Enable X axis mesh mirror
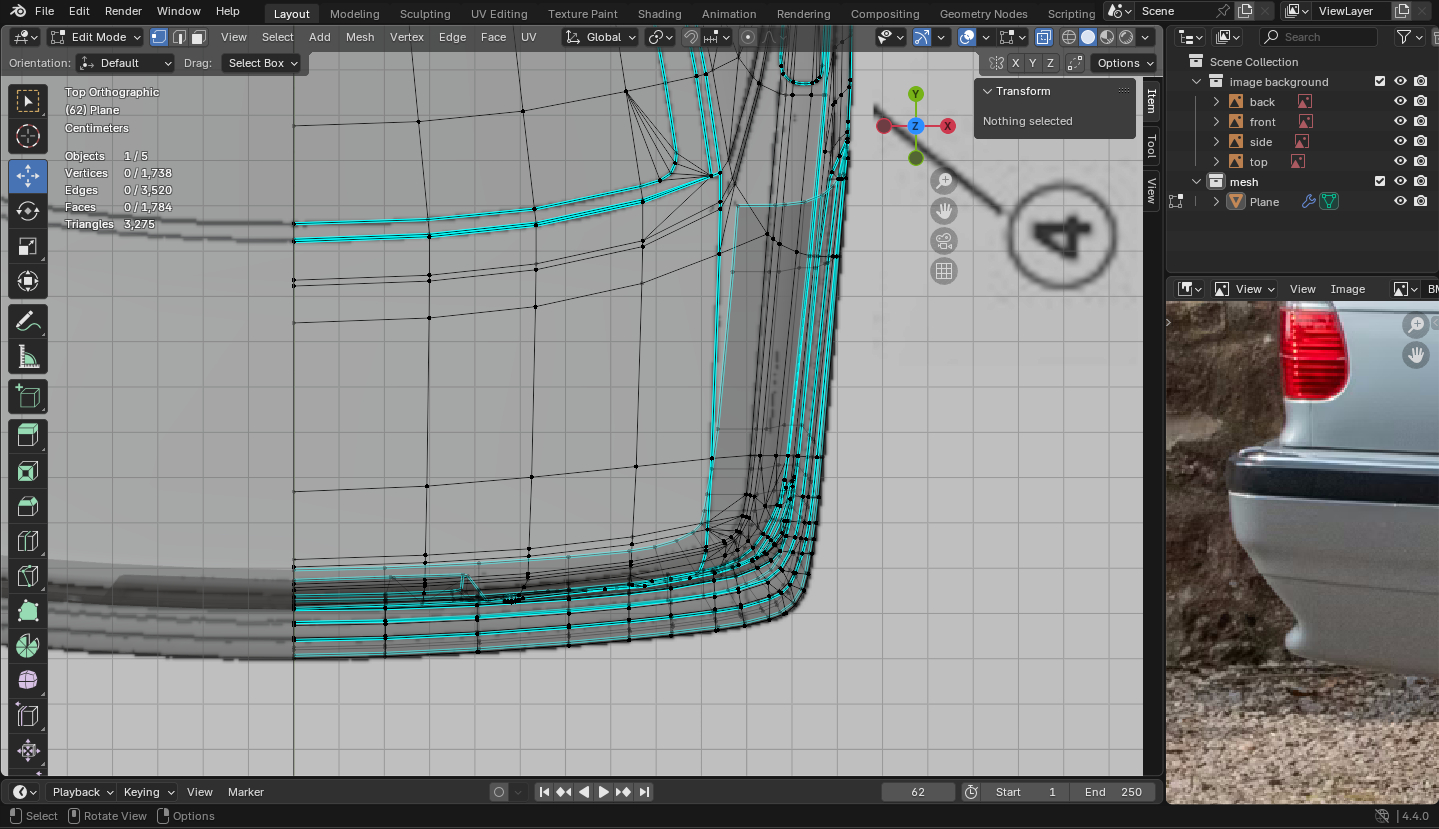Image resolution: width=1439 pixels, height=829 pixels. (1016, 63)
